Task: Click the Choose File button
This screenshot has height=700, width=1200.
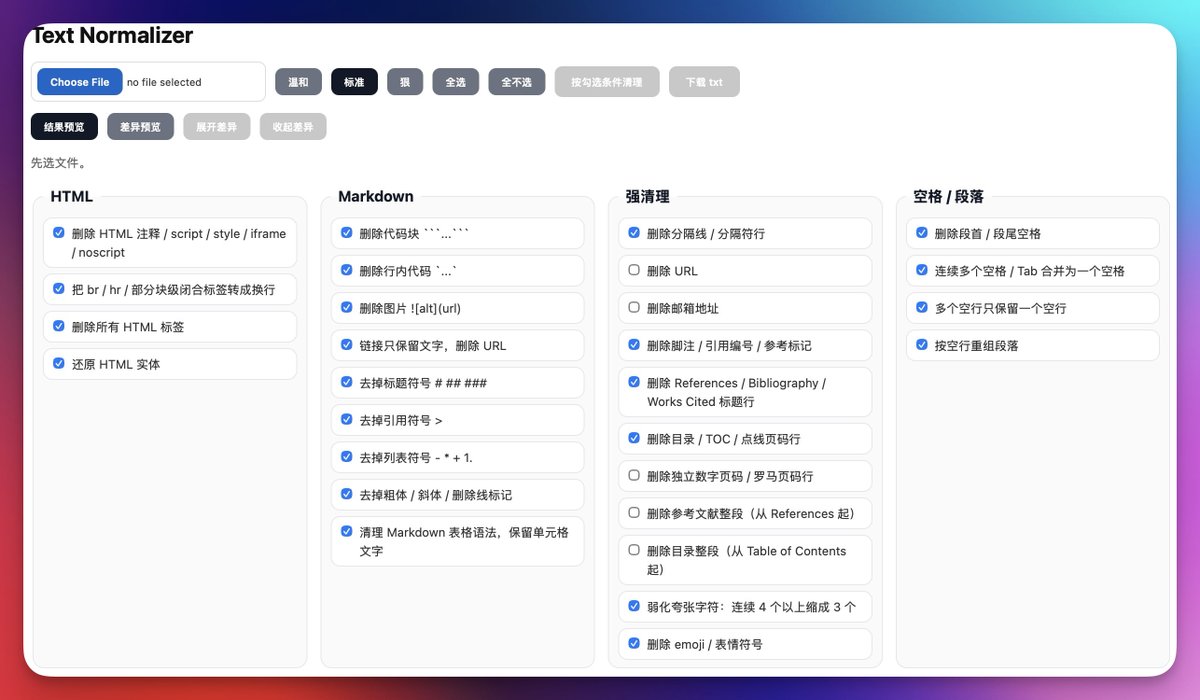Action: point(80,82)
